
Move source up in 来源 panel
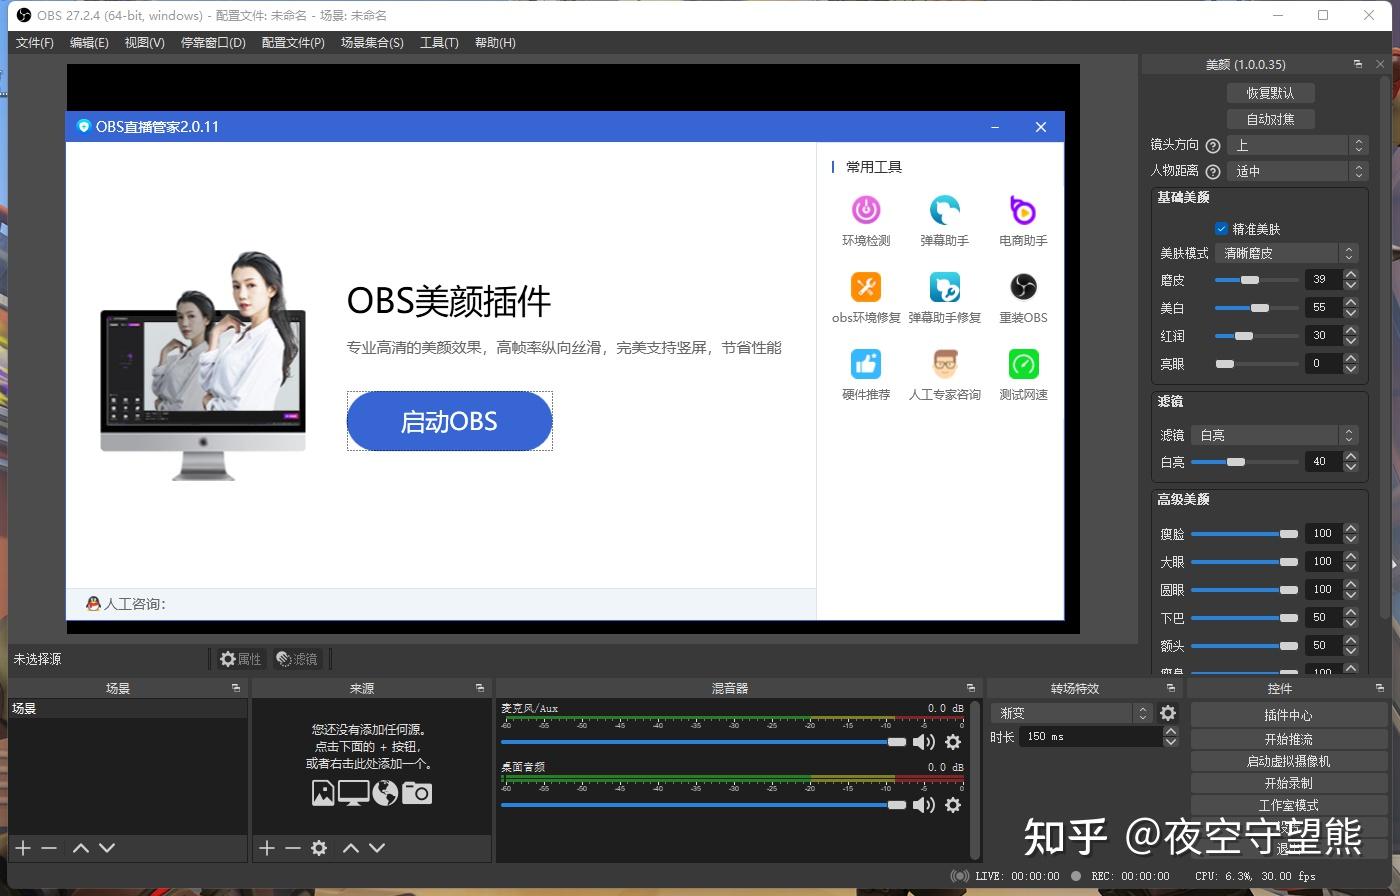(351, 848)
